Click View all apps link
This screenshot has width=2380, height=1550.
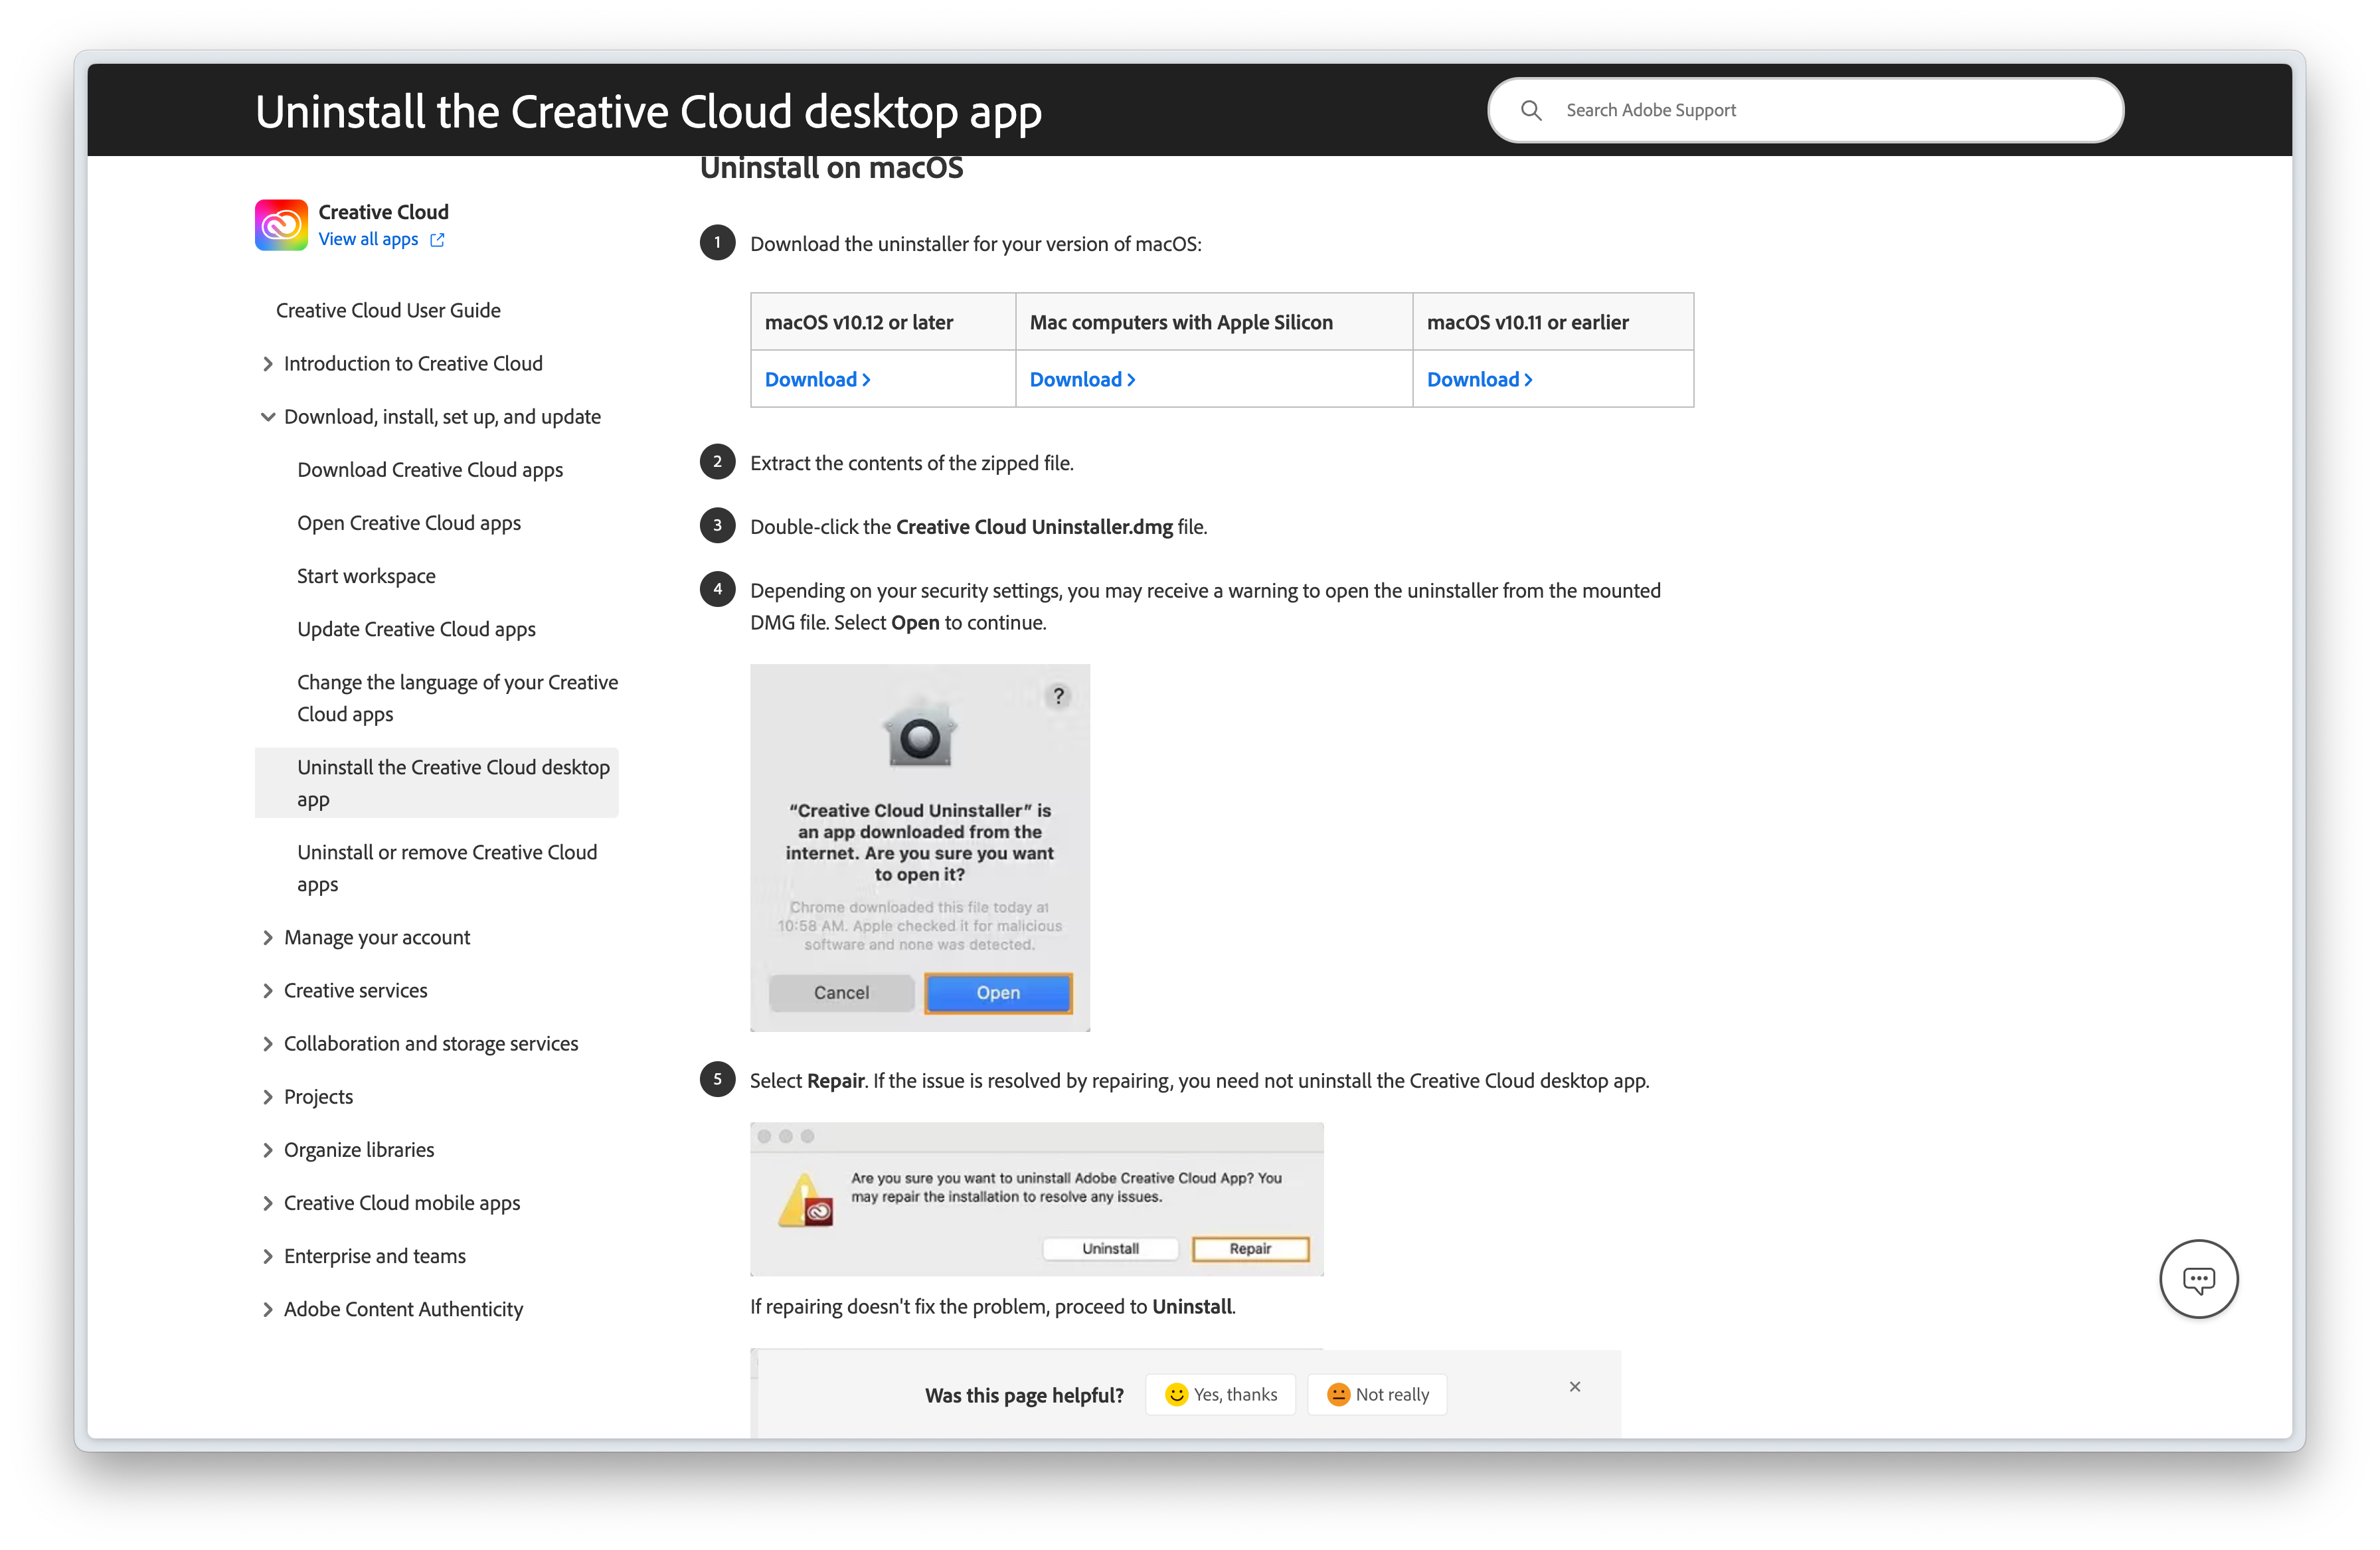click(368, 240)
